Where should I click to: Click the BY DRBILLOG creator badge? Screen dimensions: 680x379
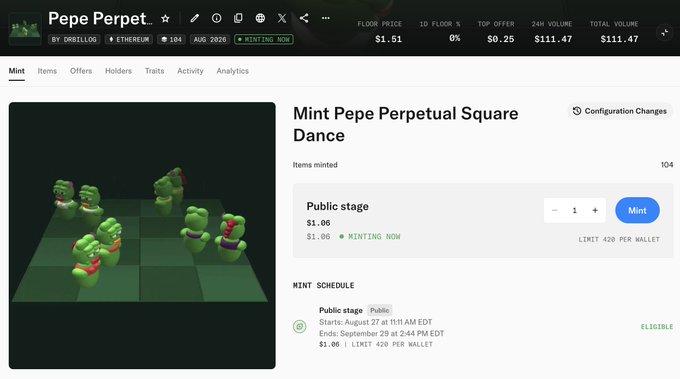pyautogui.click(x=74, y=39)
